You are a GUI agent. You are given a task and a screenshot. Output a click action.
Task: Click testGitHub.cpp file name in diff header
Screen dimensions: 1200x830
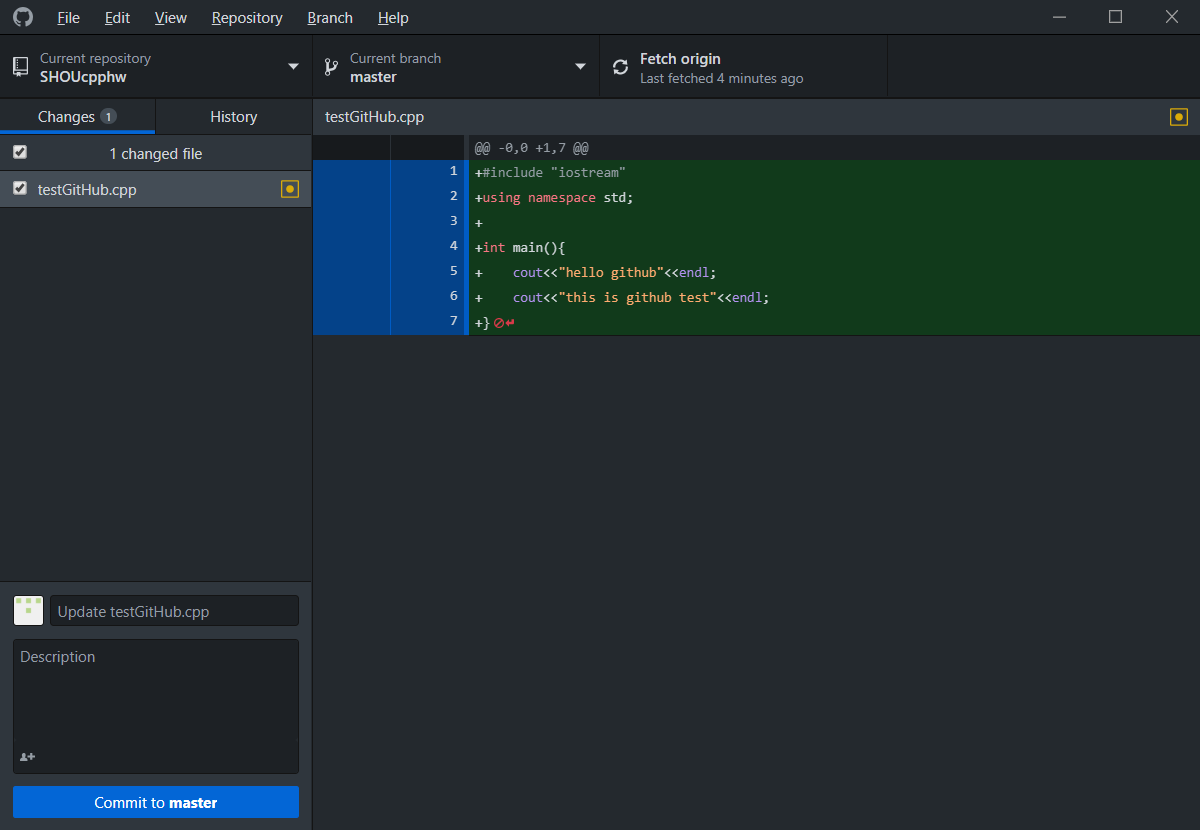(374, 117)
